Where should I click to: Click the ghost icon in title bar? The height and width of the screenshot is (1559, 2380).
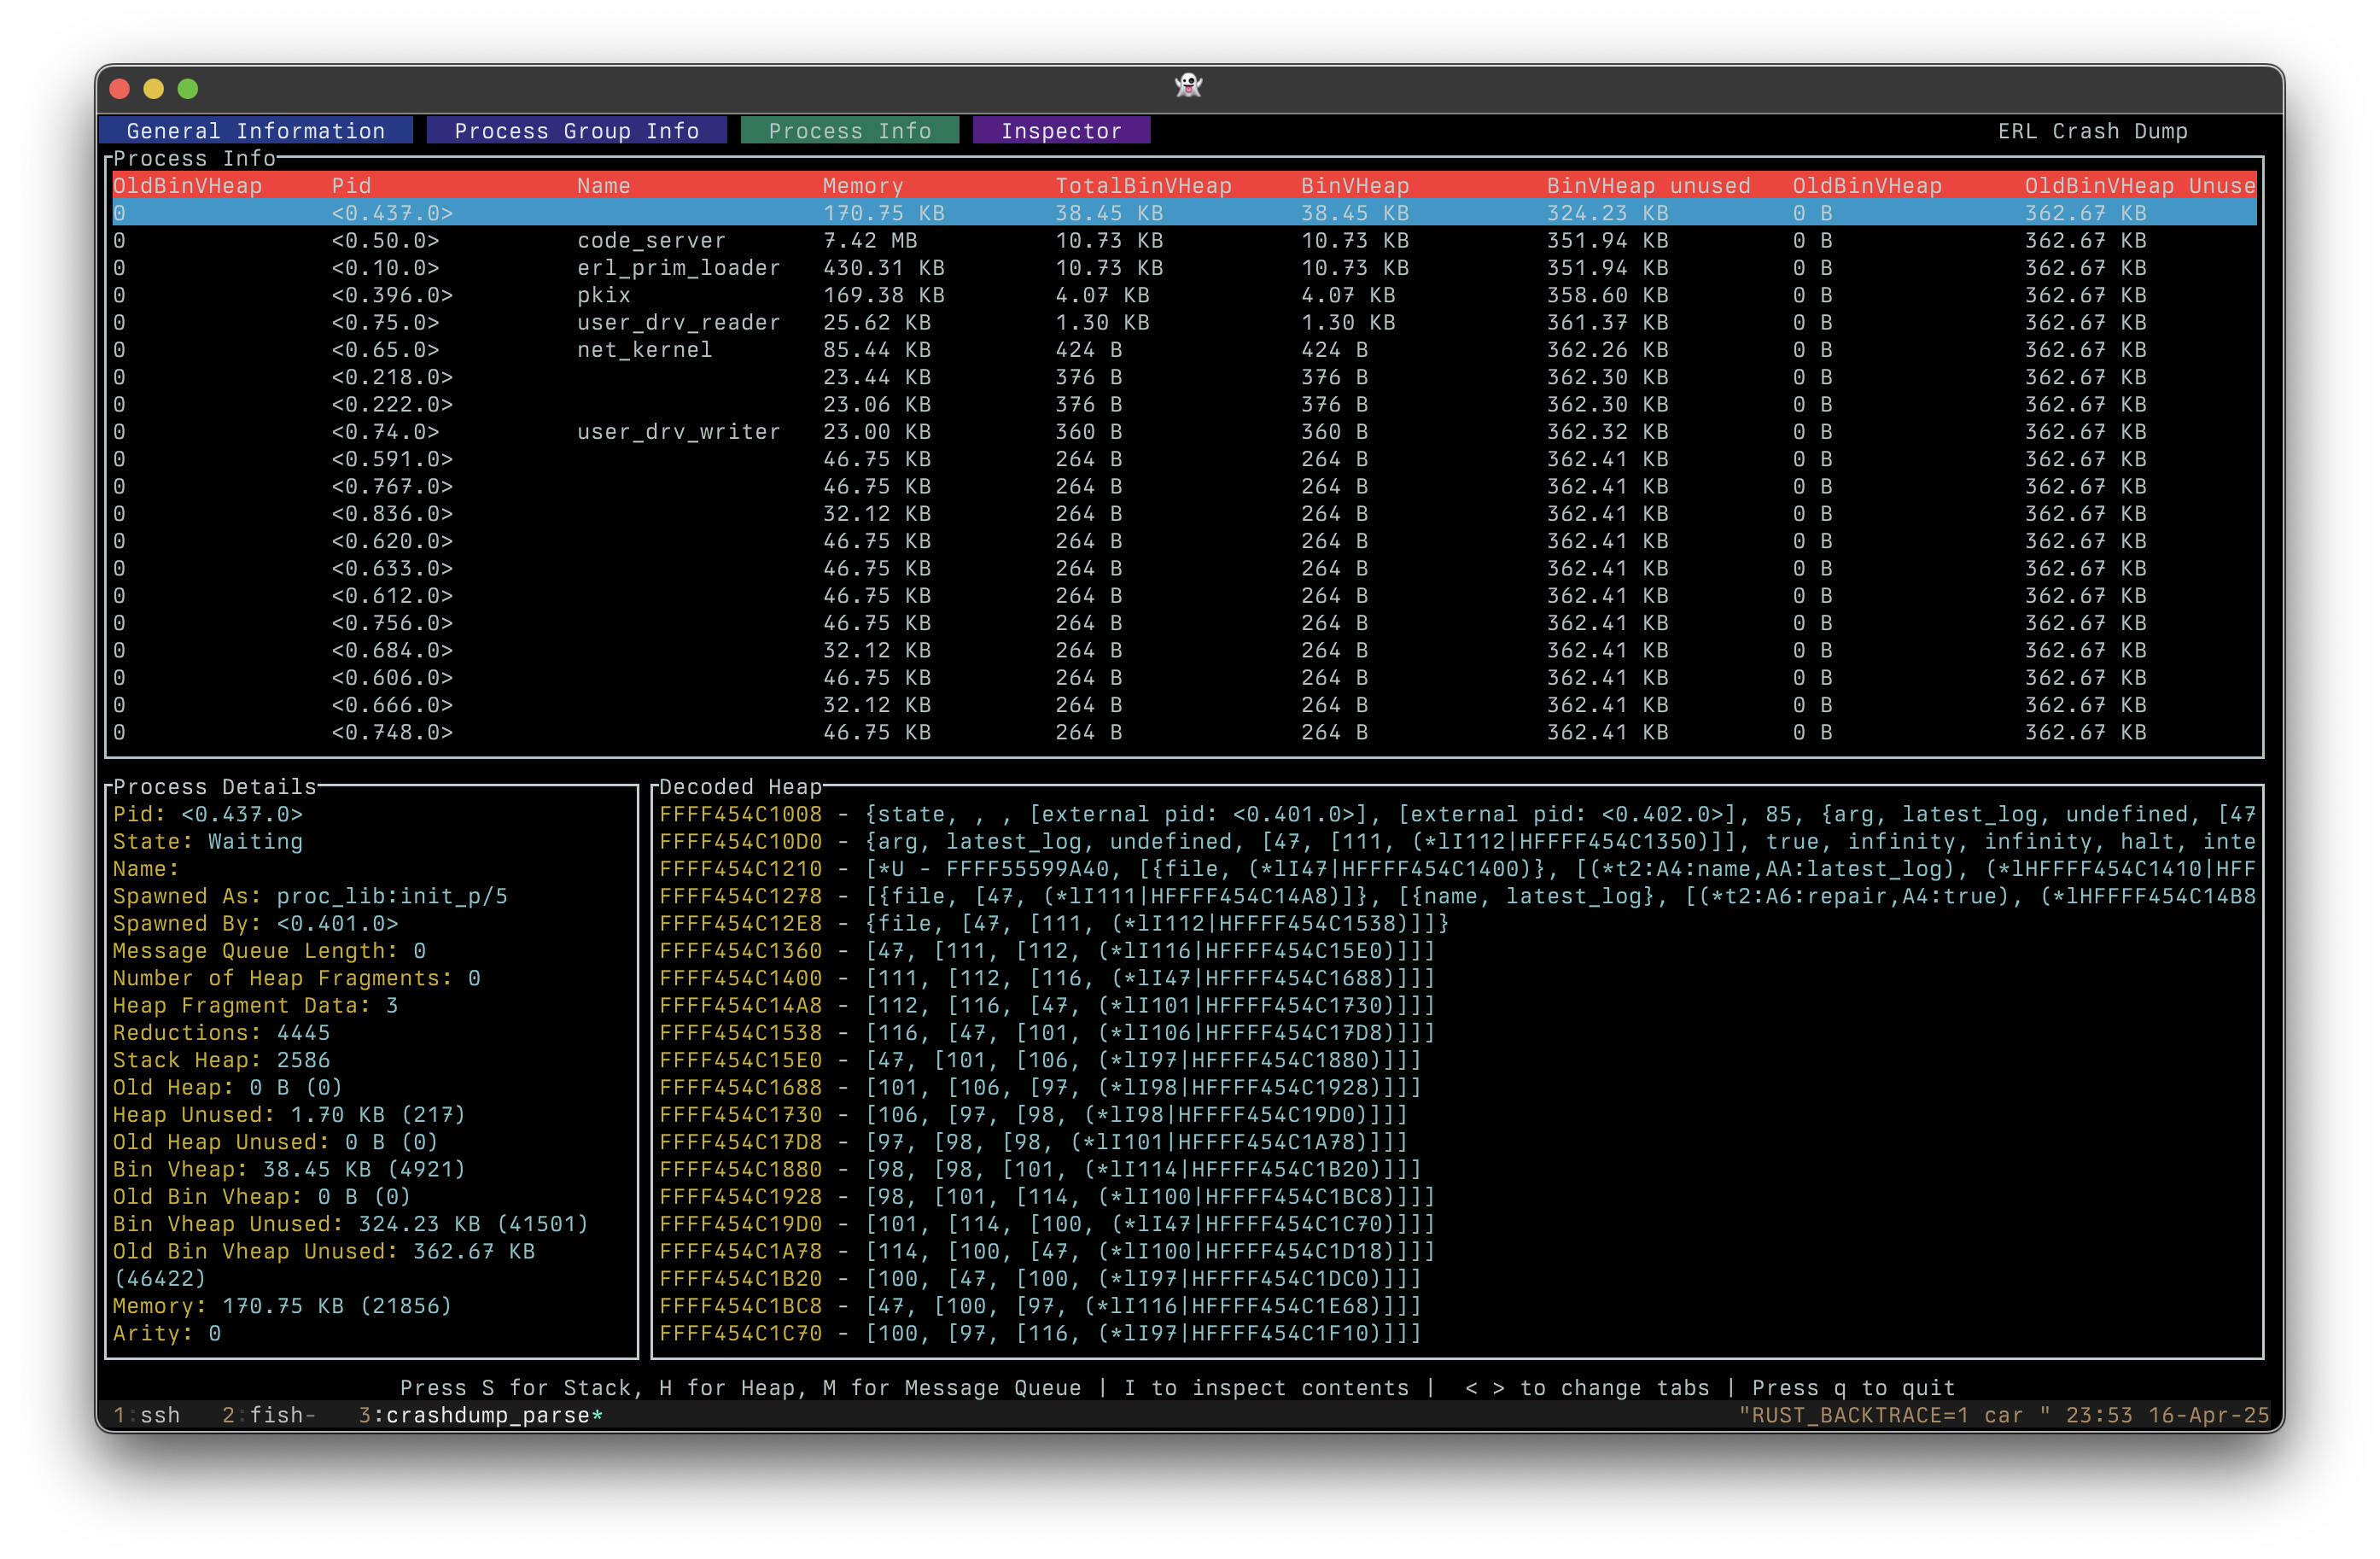coord(1188,86)
